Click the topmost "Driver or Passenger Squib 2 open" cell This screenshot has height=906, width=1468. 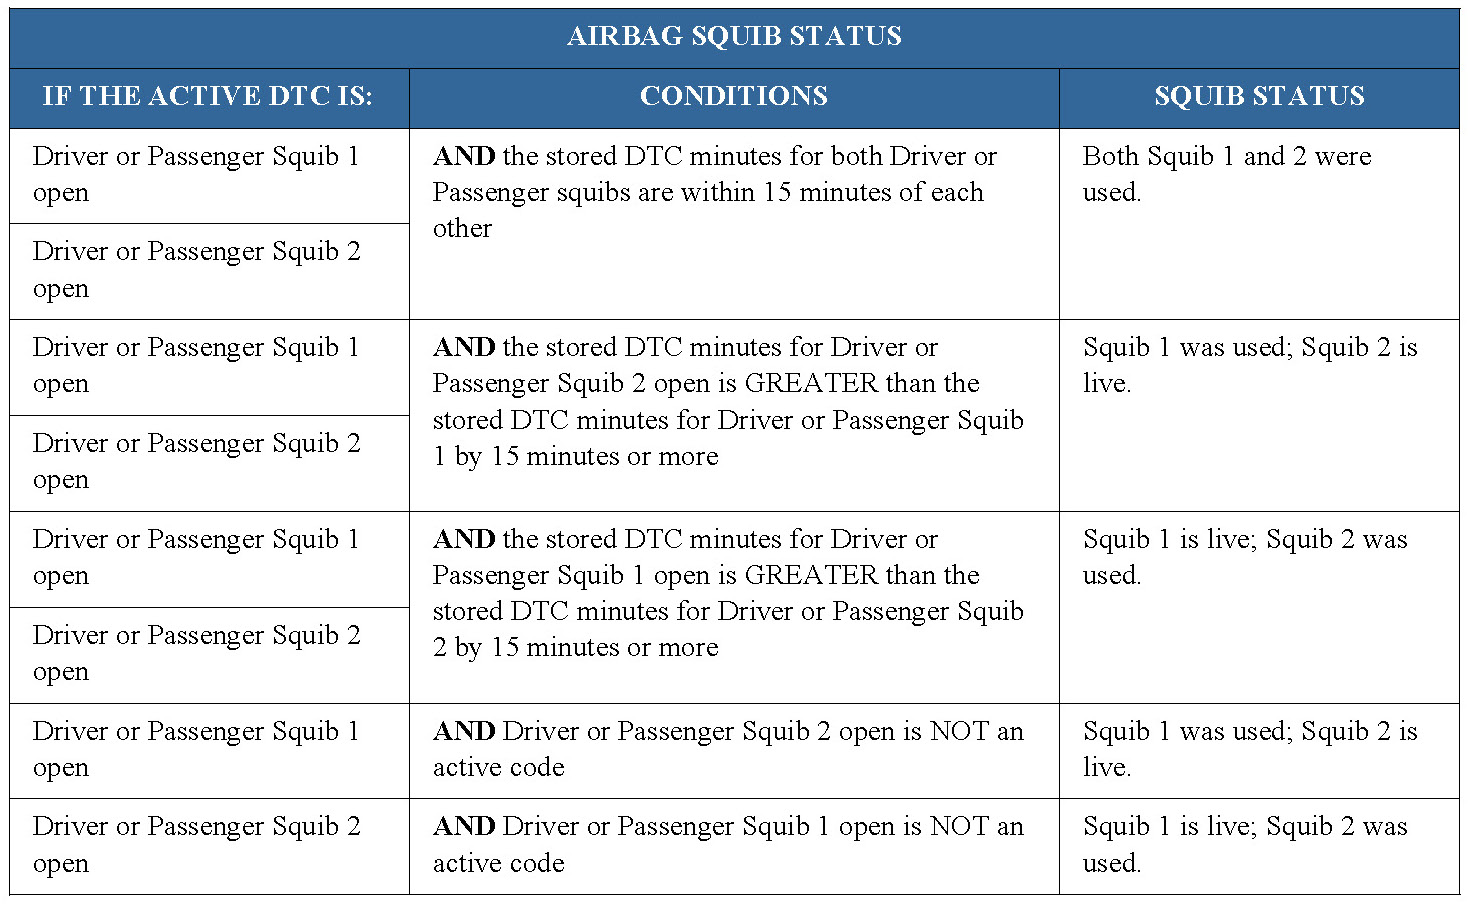[196, 270]
